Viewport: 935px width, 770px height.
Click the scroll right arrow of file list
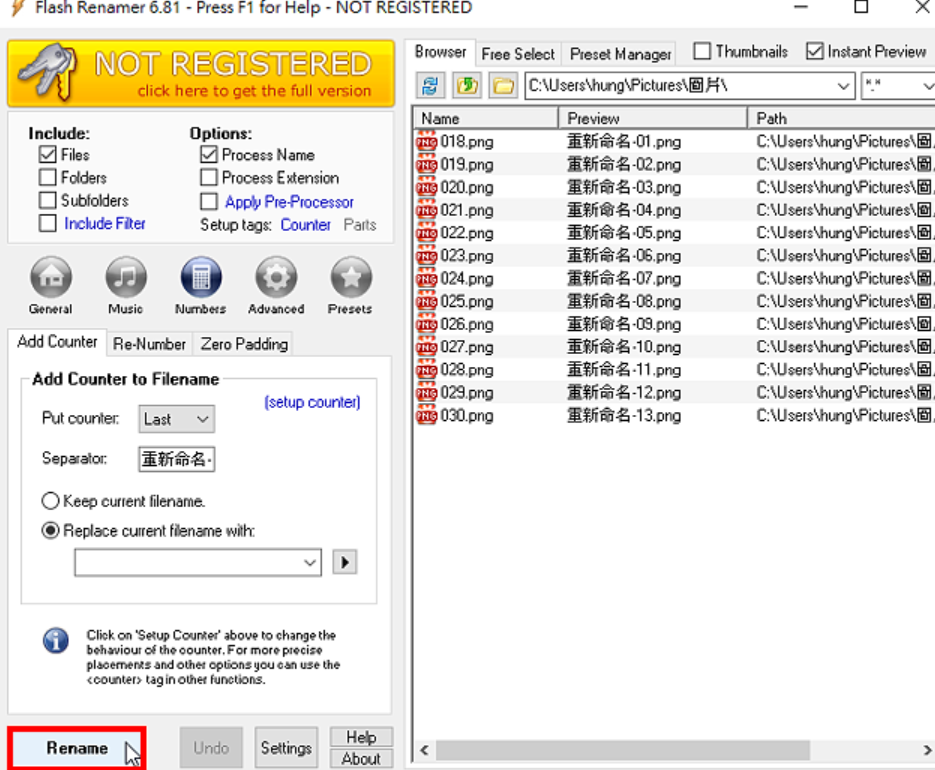point(928,750)
